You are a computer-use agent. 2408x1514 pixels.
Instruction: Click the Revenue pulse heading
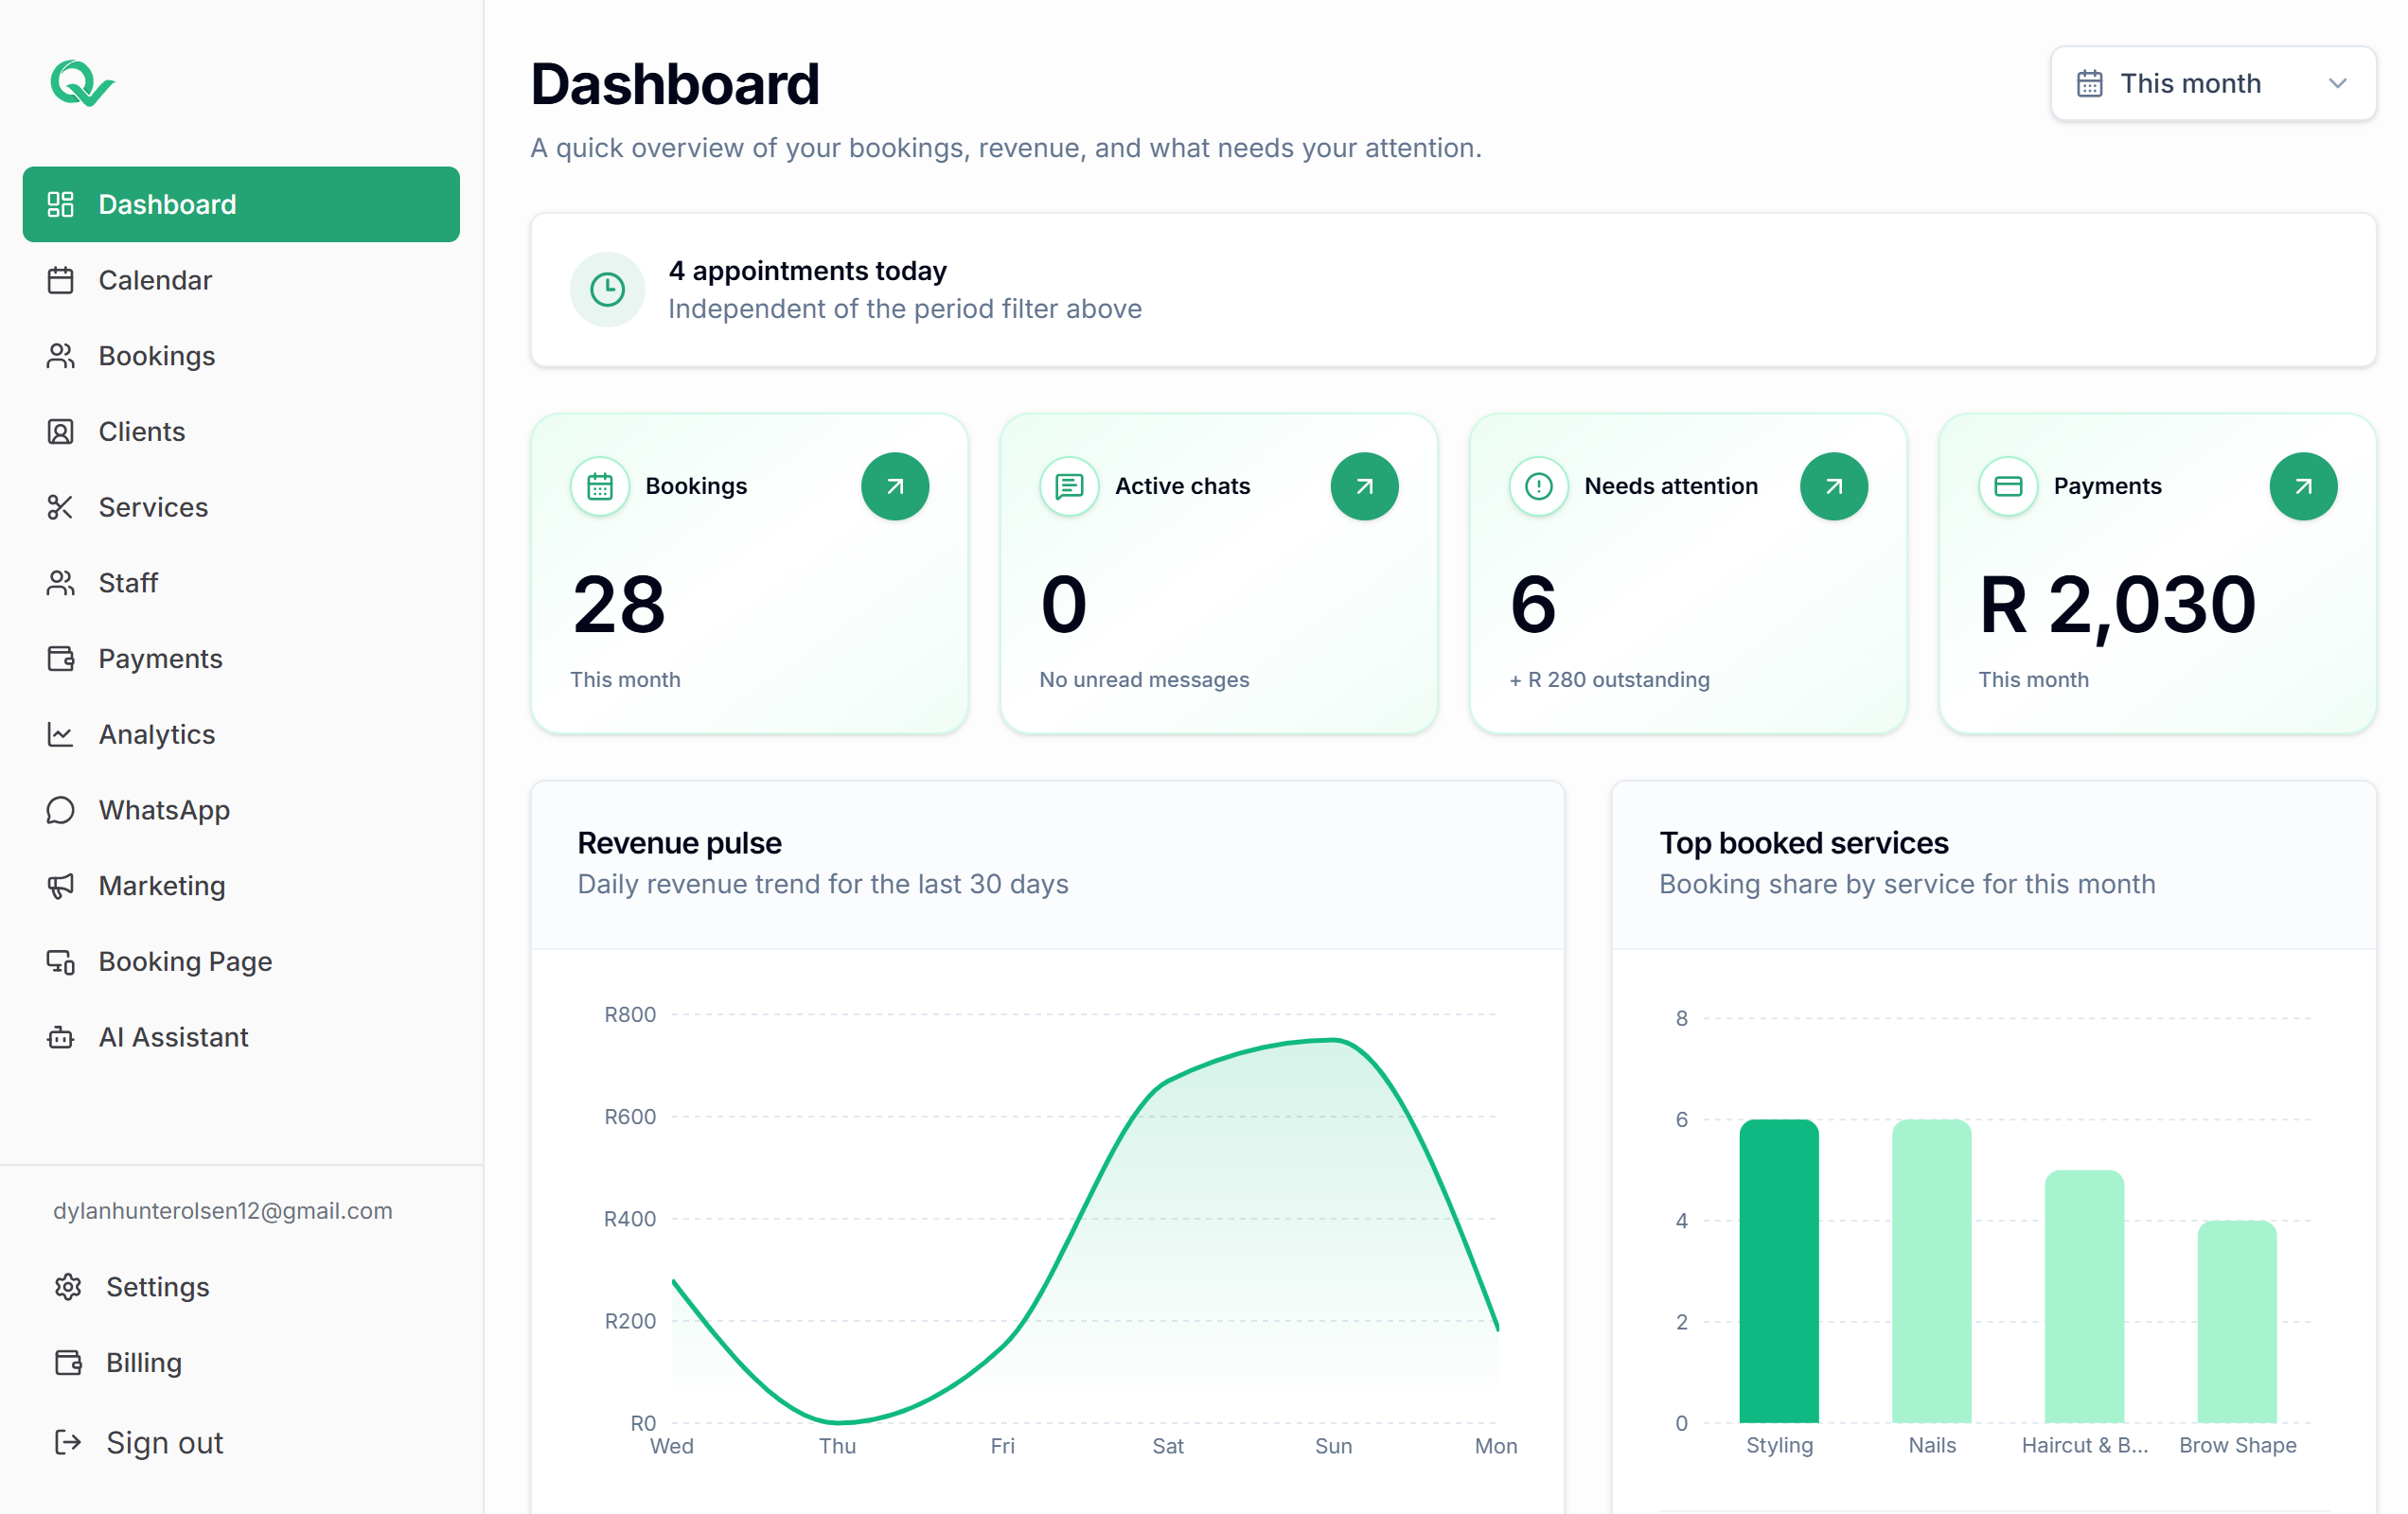pyautogui.click(x=680, y=843)
